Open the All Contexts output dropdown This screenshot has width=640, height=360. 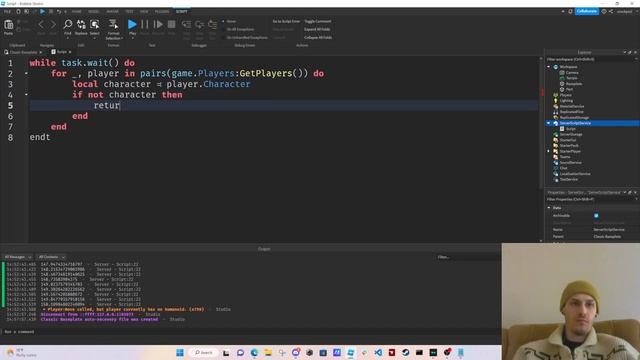51,257
